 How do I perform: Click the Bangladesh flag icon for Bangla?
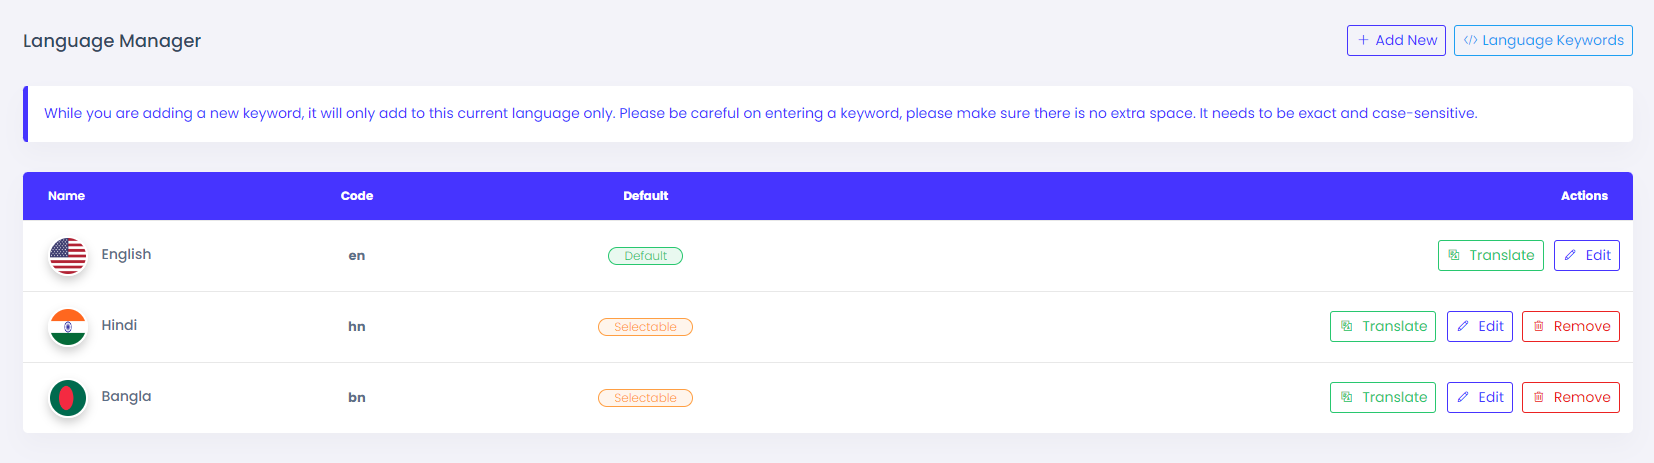(68, 398)
